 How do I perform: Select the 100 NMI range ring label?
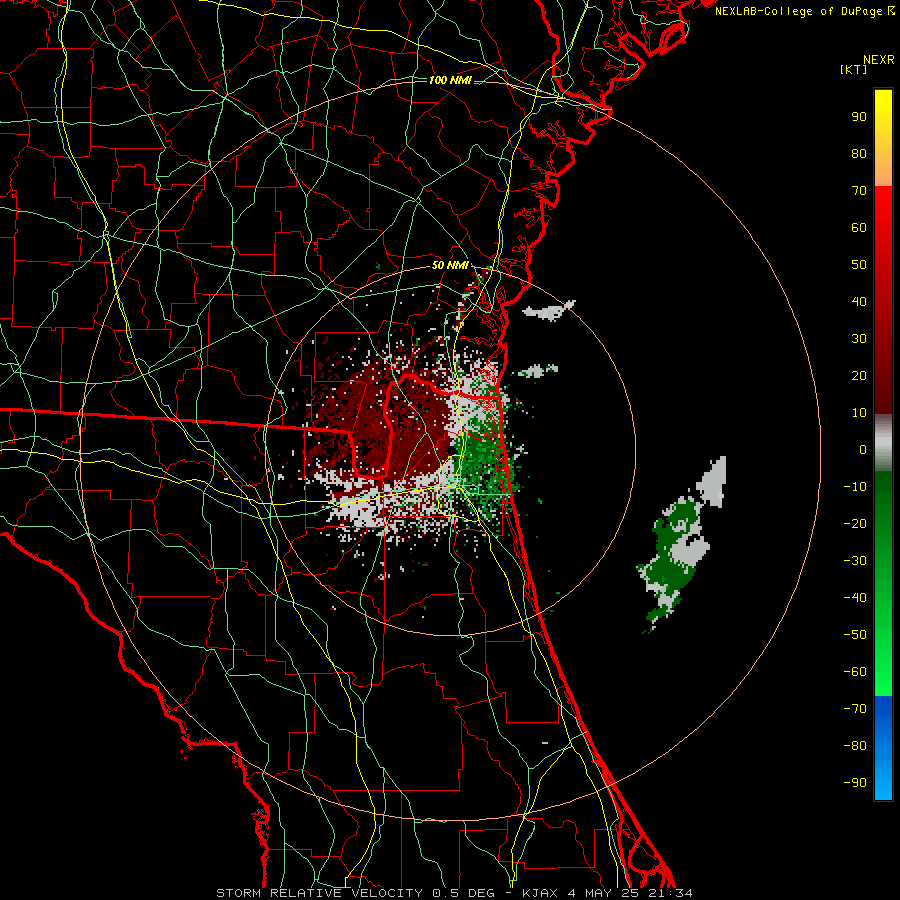pos(450,80)
